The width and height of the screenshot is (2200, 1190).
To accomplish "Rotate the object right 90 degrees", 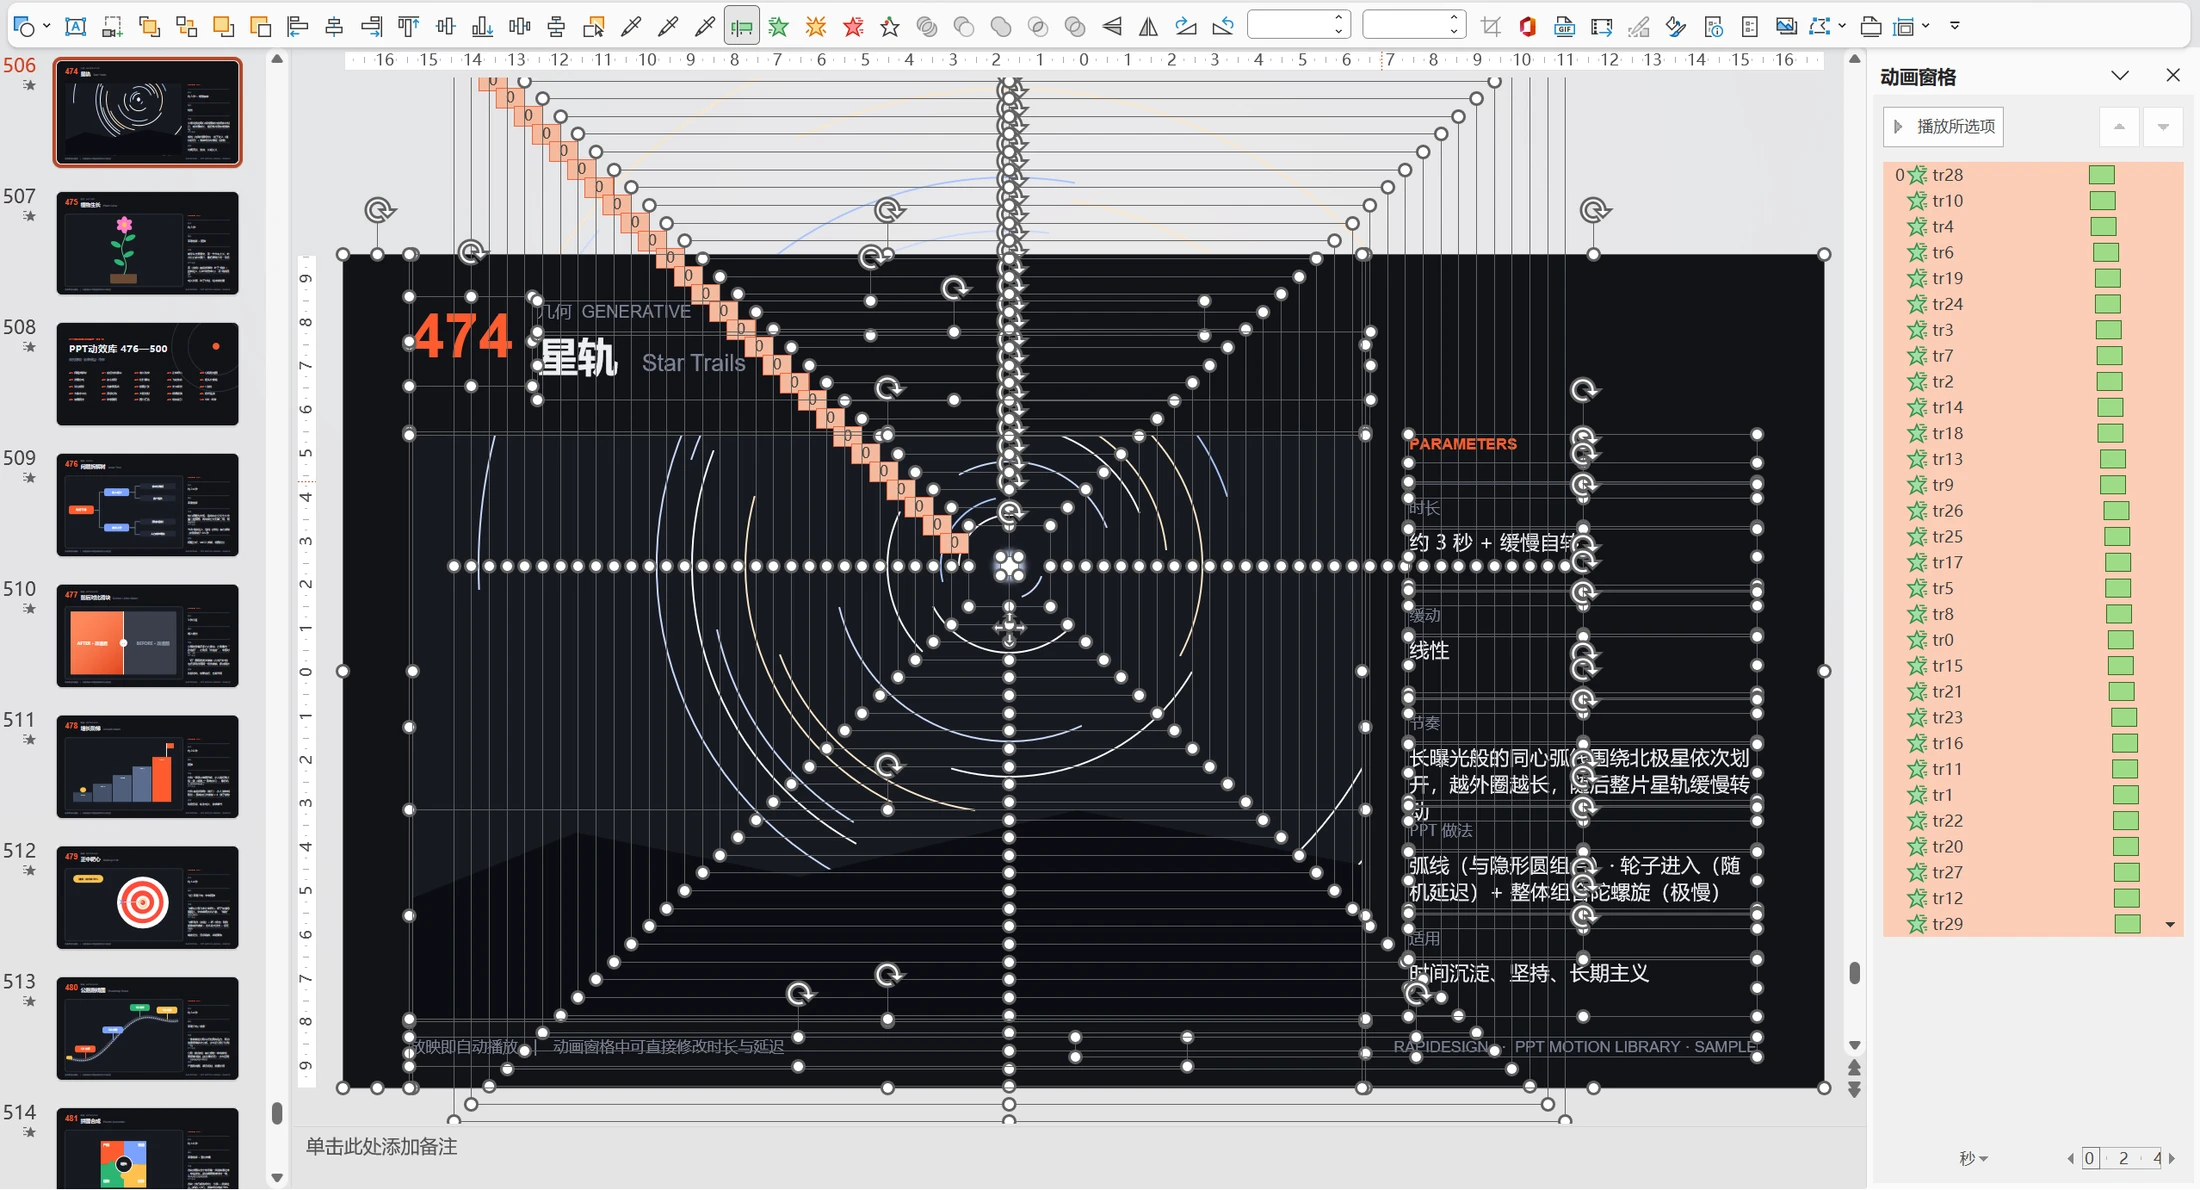I will click(x=1186, y=26).
